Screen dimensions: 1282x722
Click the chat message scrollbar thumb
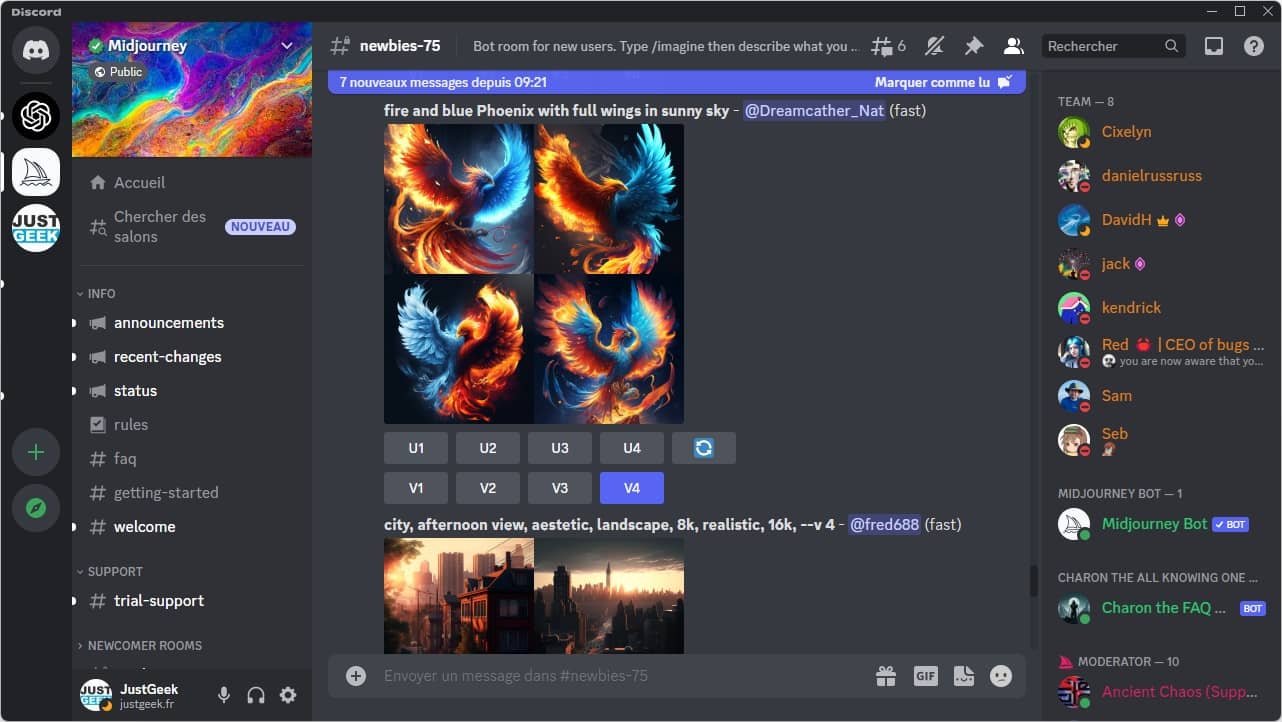coord(1035,580)
